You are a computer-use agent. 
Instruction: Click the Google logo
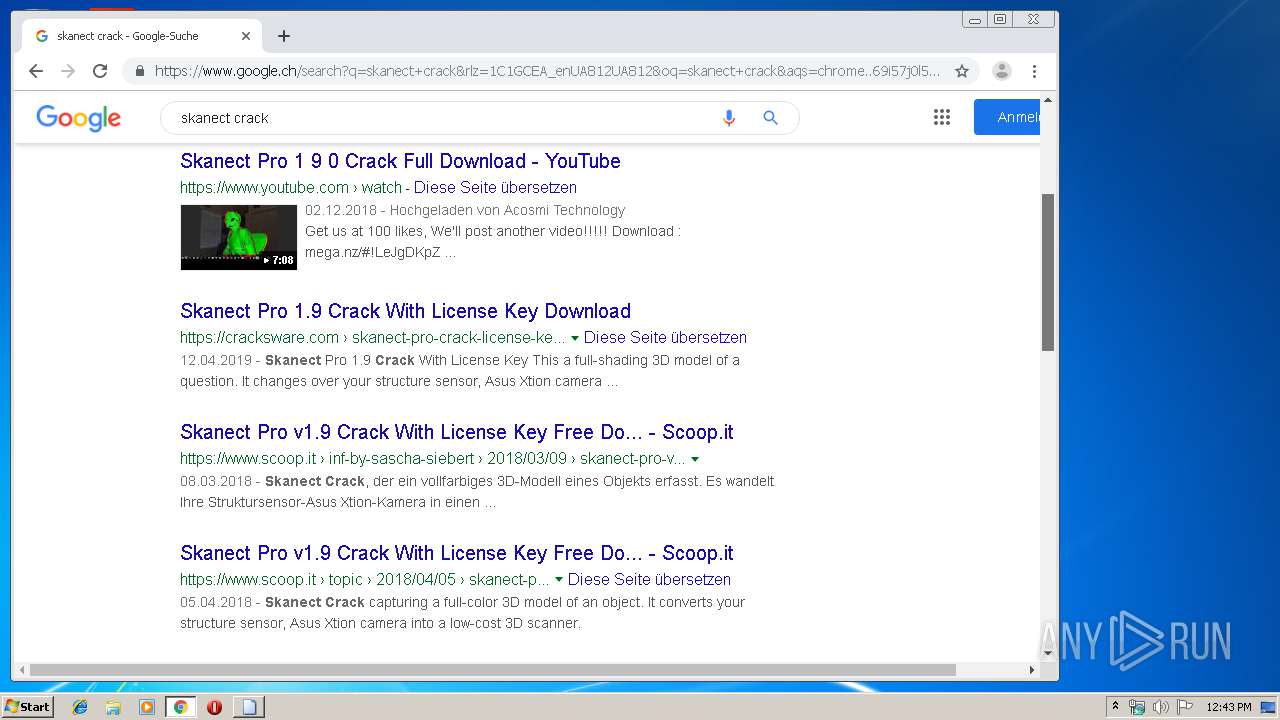tap(78, 118)
